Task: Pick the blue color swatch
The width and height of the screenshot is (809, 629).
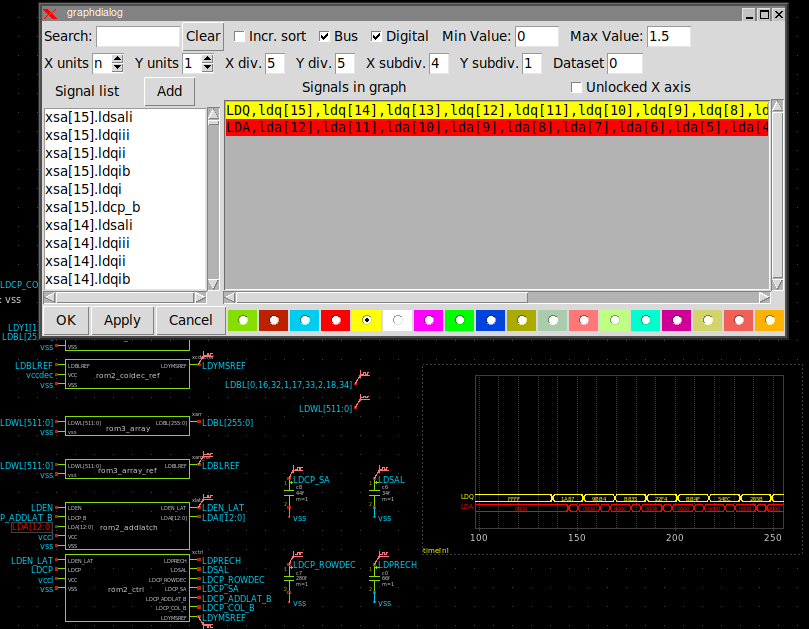Action: click(490, 320)
